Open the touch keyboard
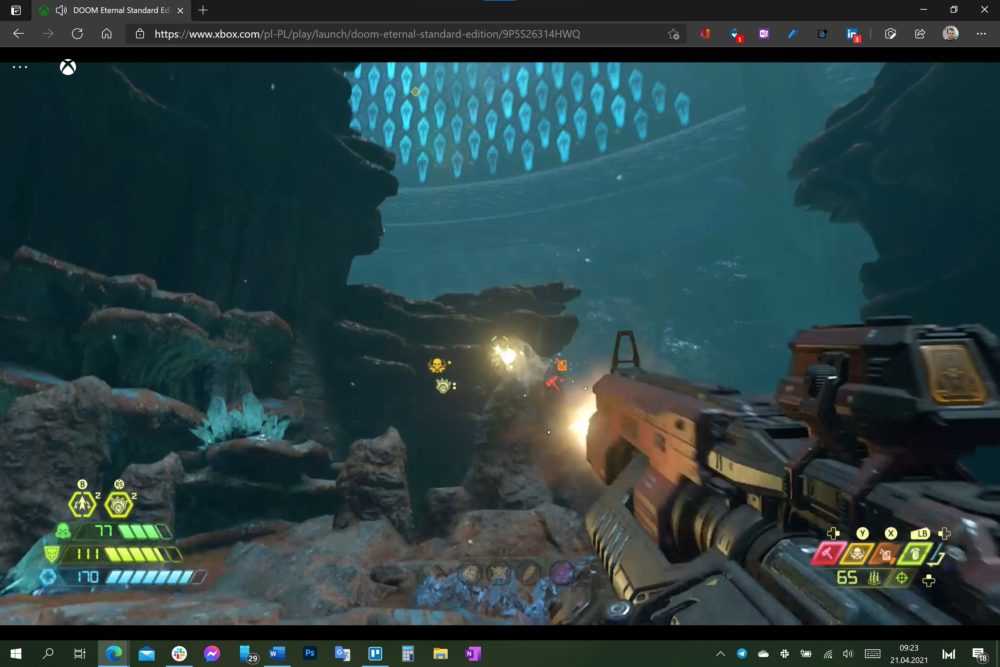Viewport: 1000px width, 667px height. coord(872,654)
